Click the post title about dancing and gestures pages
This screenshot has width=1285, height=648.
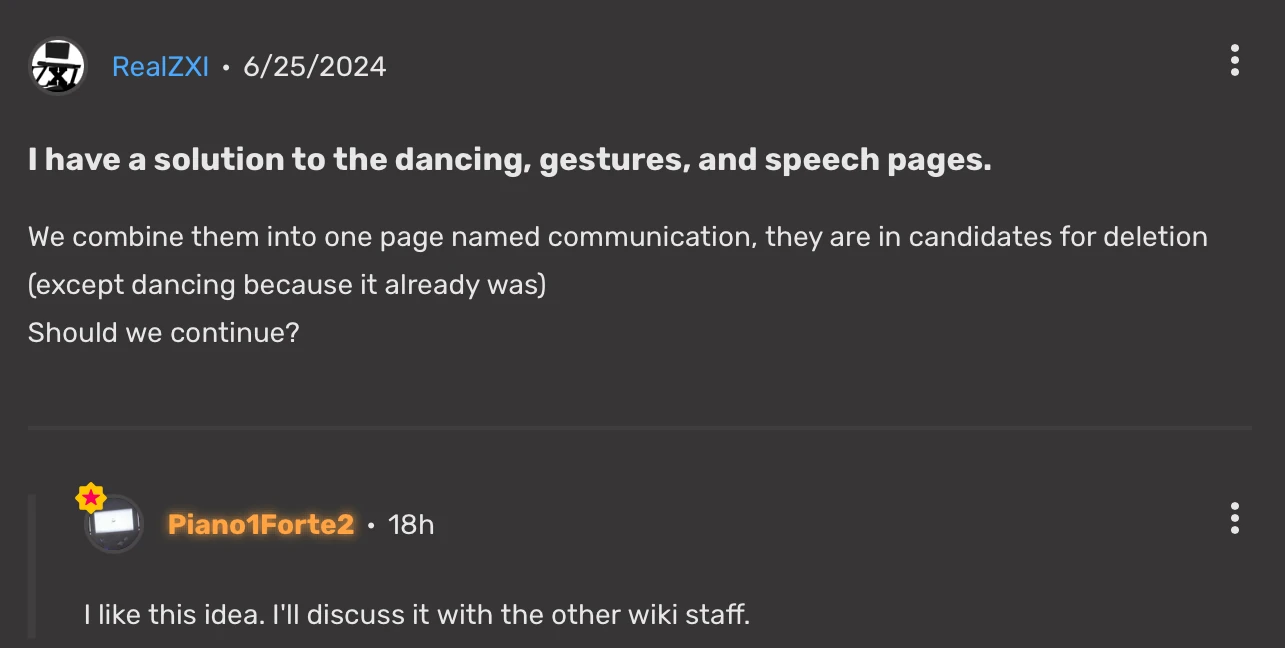pyautogui.click(x=510, y=159)
